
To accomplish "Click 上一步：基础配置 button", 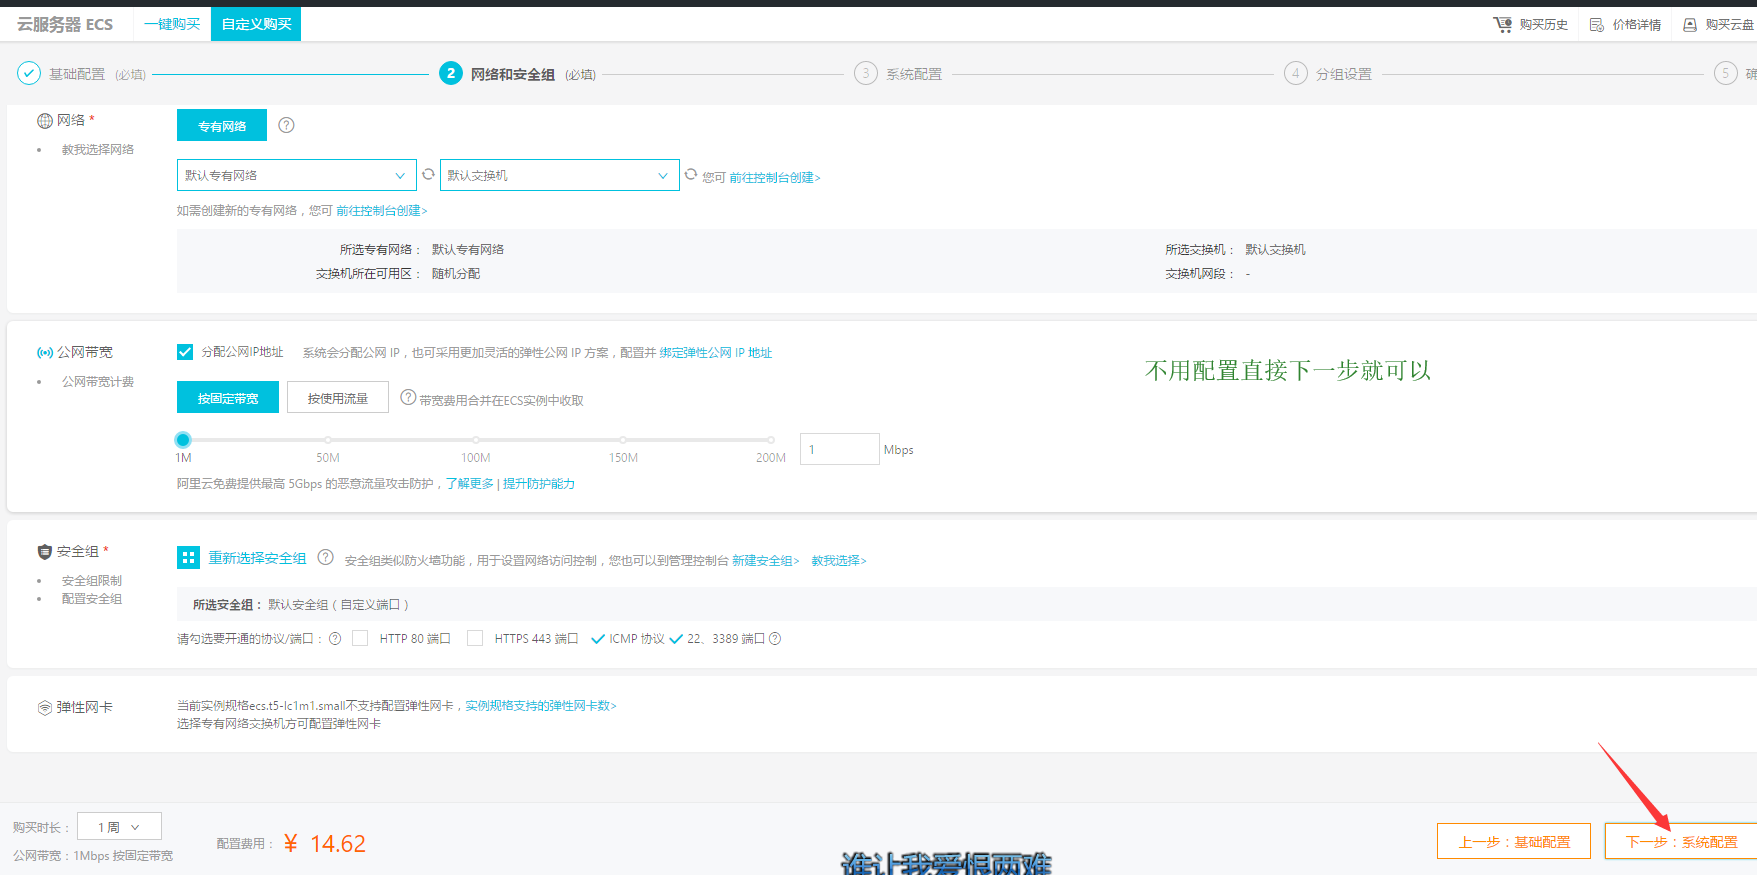I will pos(1514,841).
